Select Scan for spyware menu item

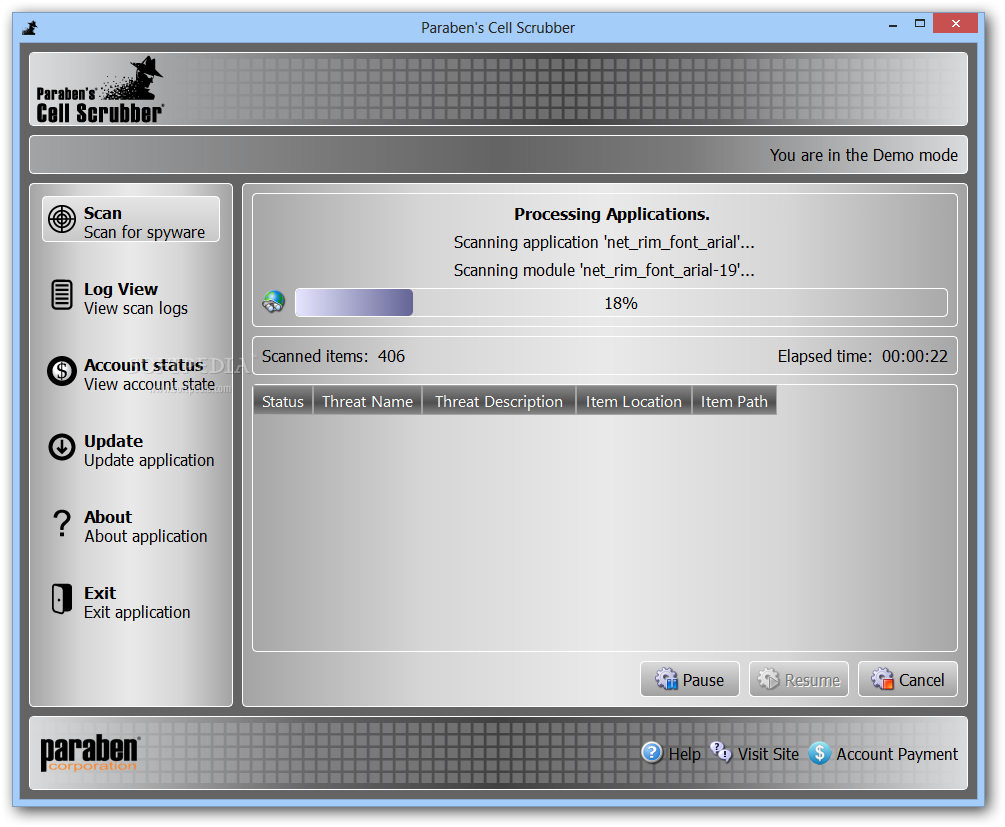click(x=131, y=220)
